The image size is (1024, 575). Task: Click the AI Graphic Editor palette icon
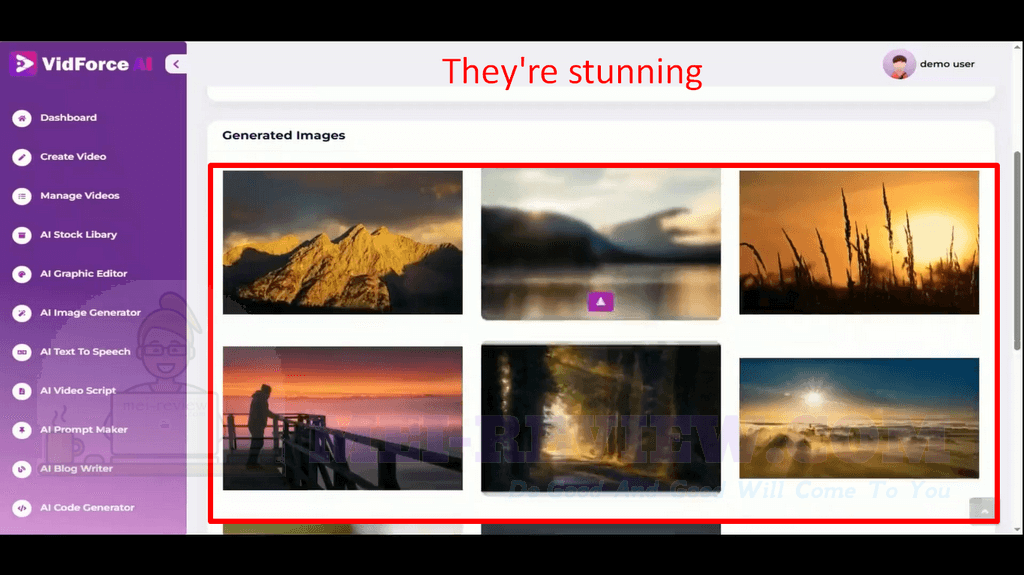22,274
